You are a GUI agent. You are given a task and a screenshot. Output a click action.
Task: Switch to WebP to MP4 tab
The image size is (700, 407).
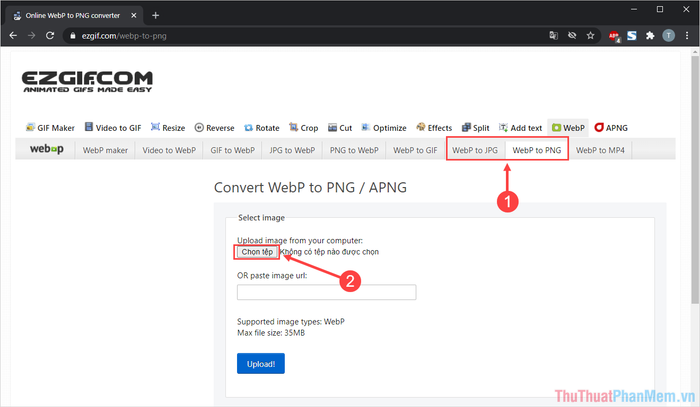[600, 150]
